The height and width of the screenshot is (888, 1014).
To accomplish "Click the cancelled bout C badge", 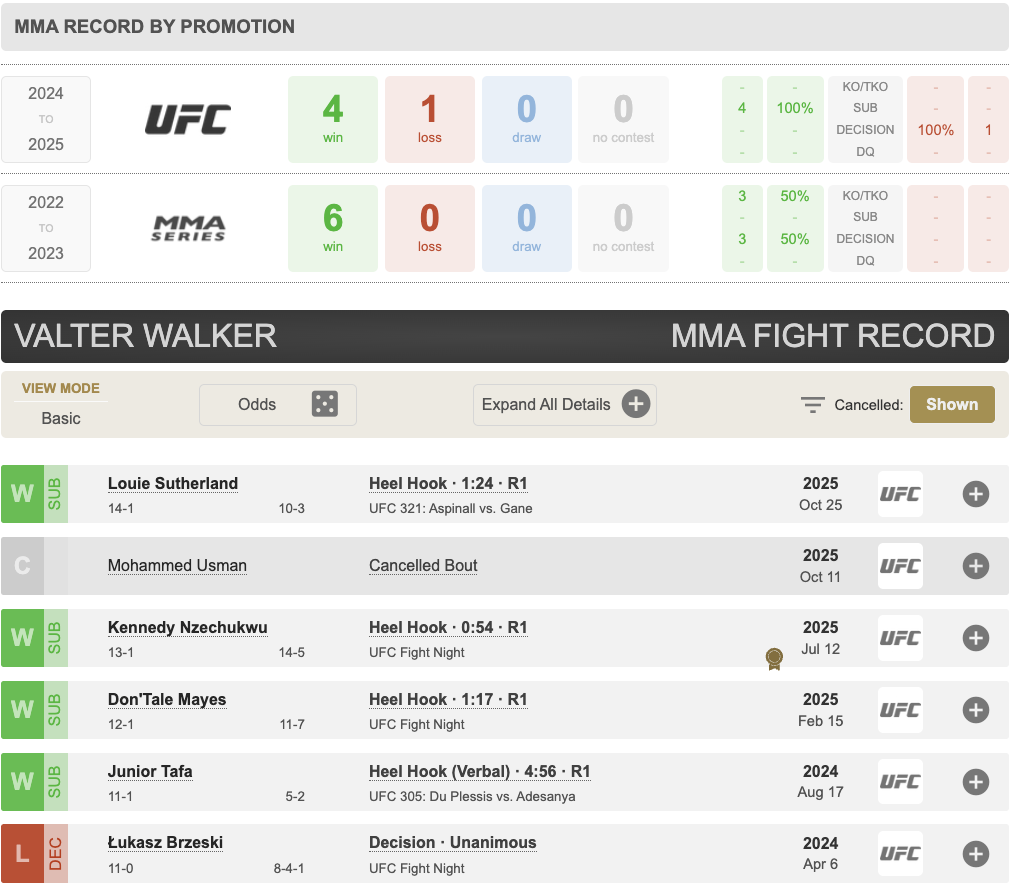I will pyautogui.click(x=22, y=566).
